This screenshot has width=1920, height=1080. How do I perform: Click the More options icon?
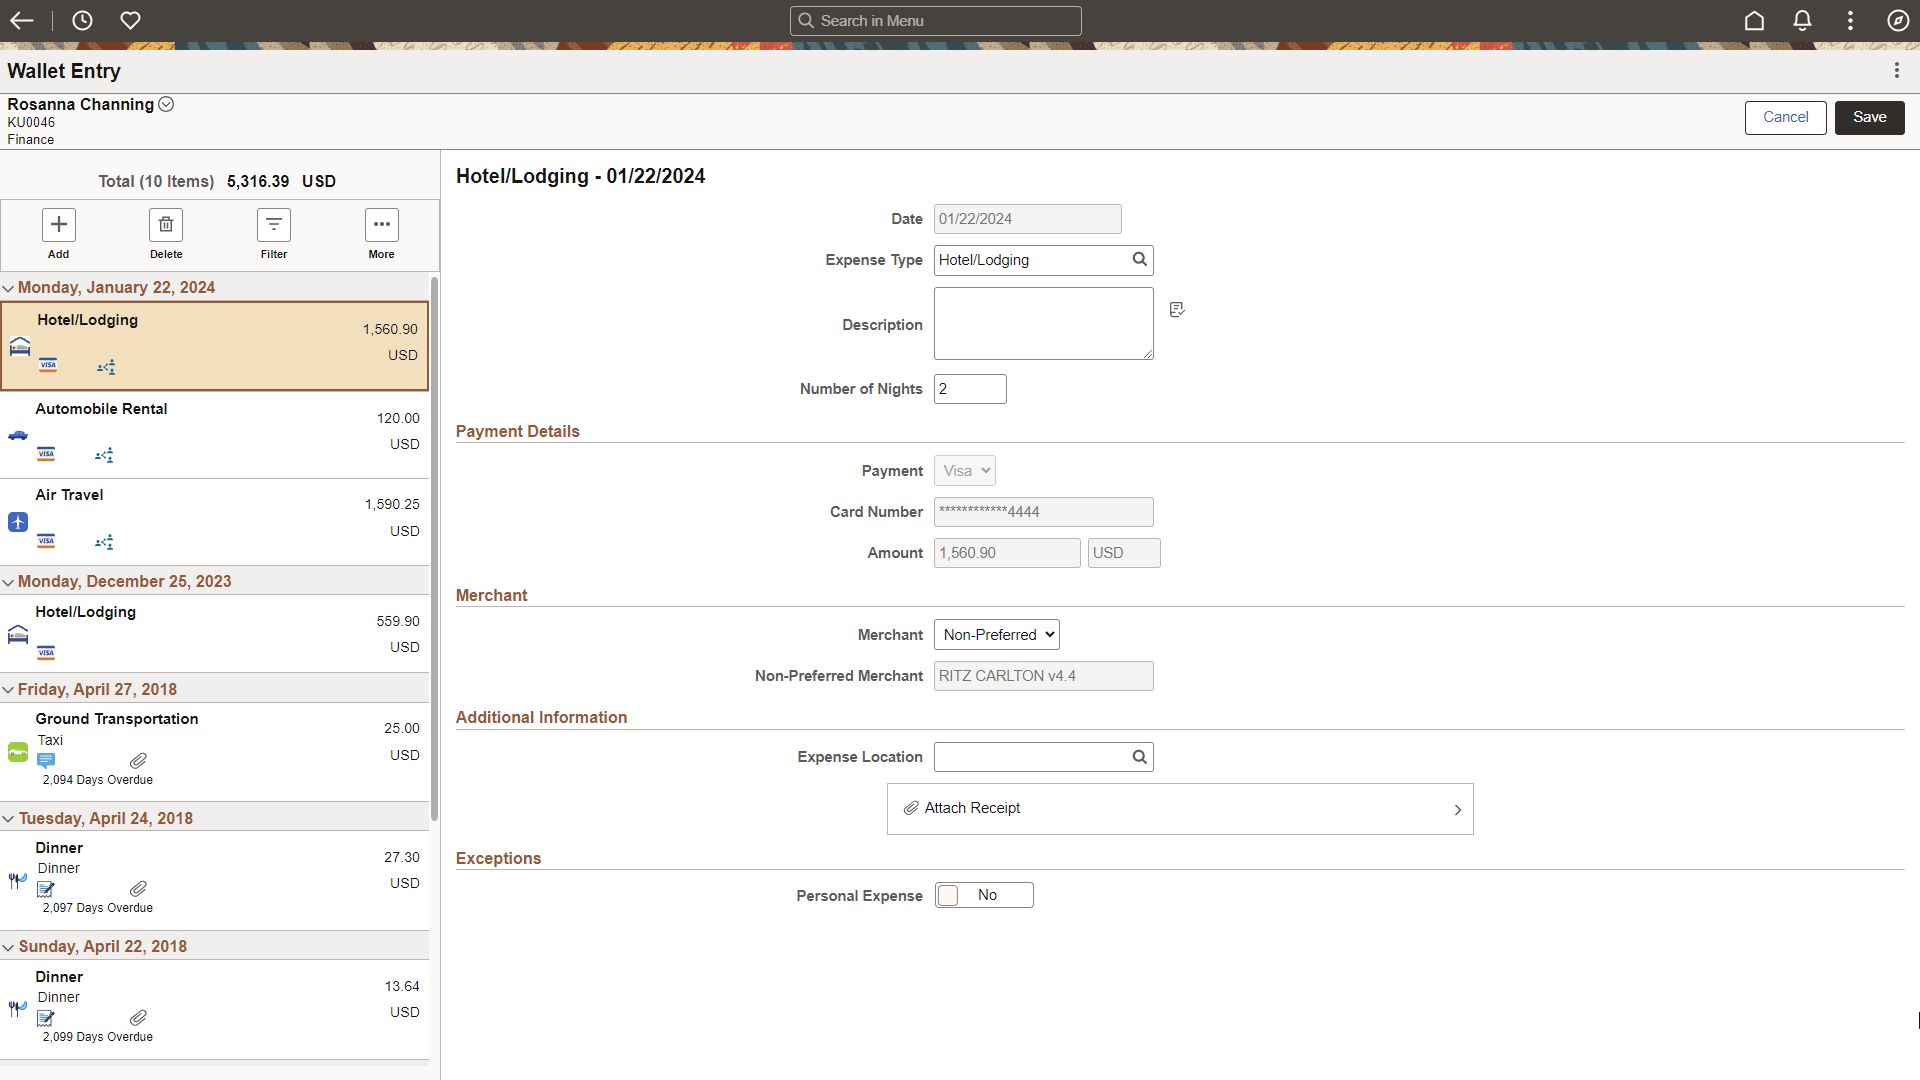380,223
